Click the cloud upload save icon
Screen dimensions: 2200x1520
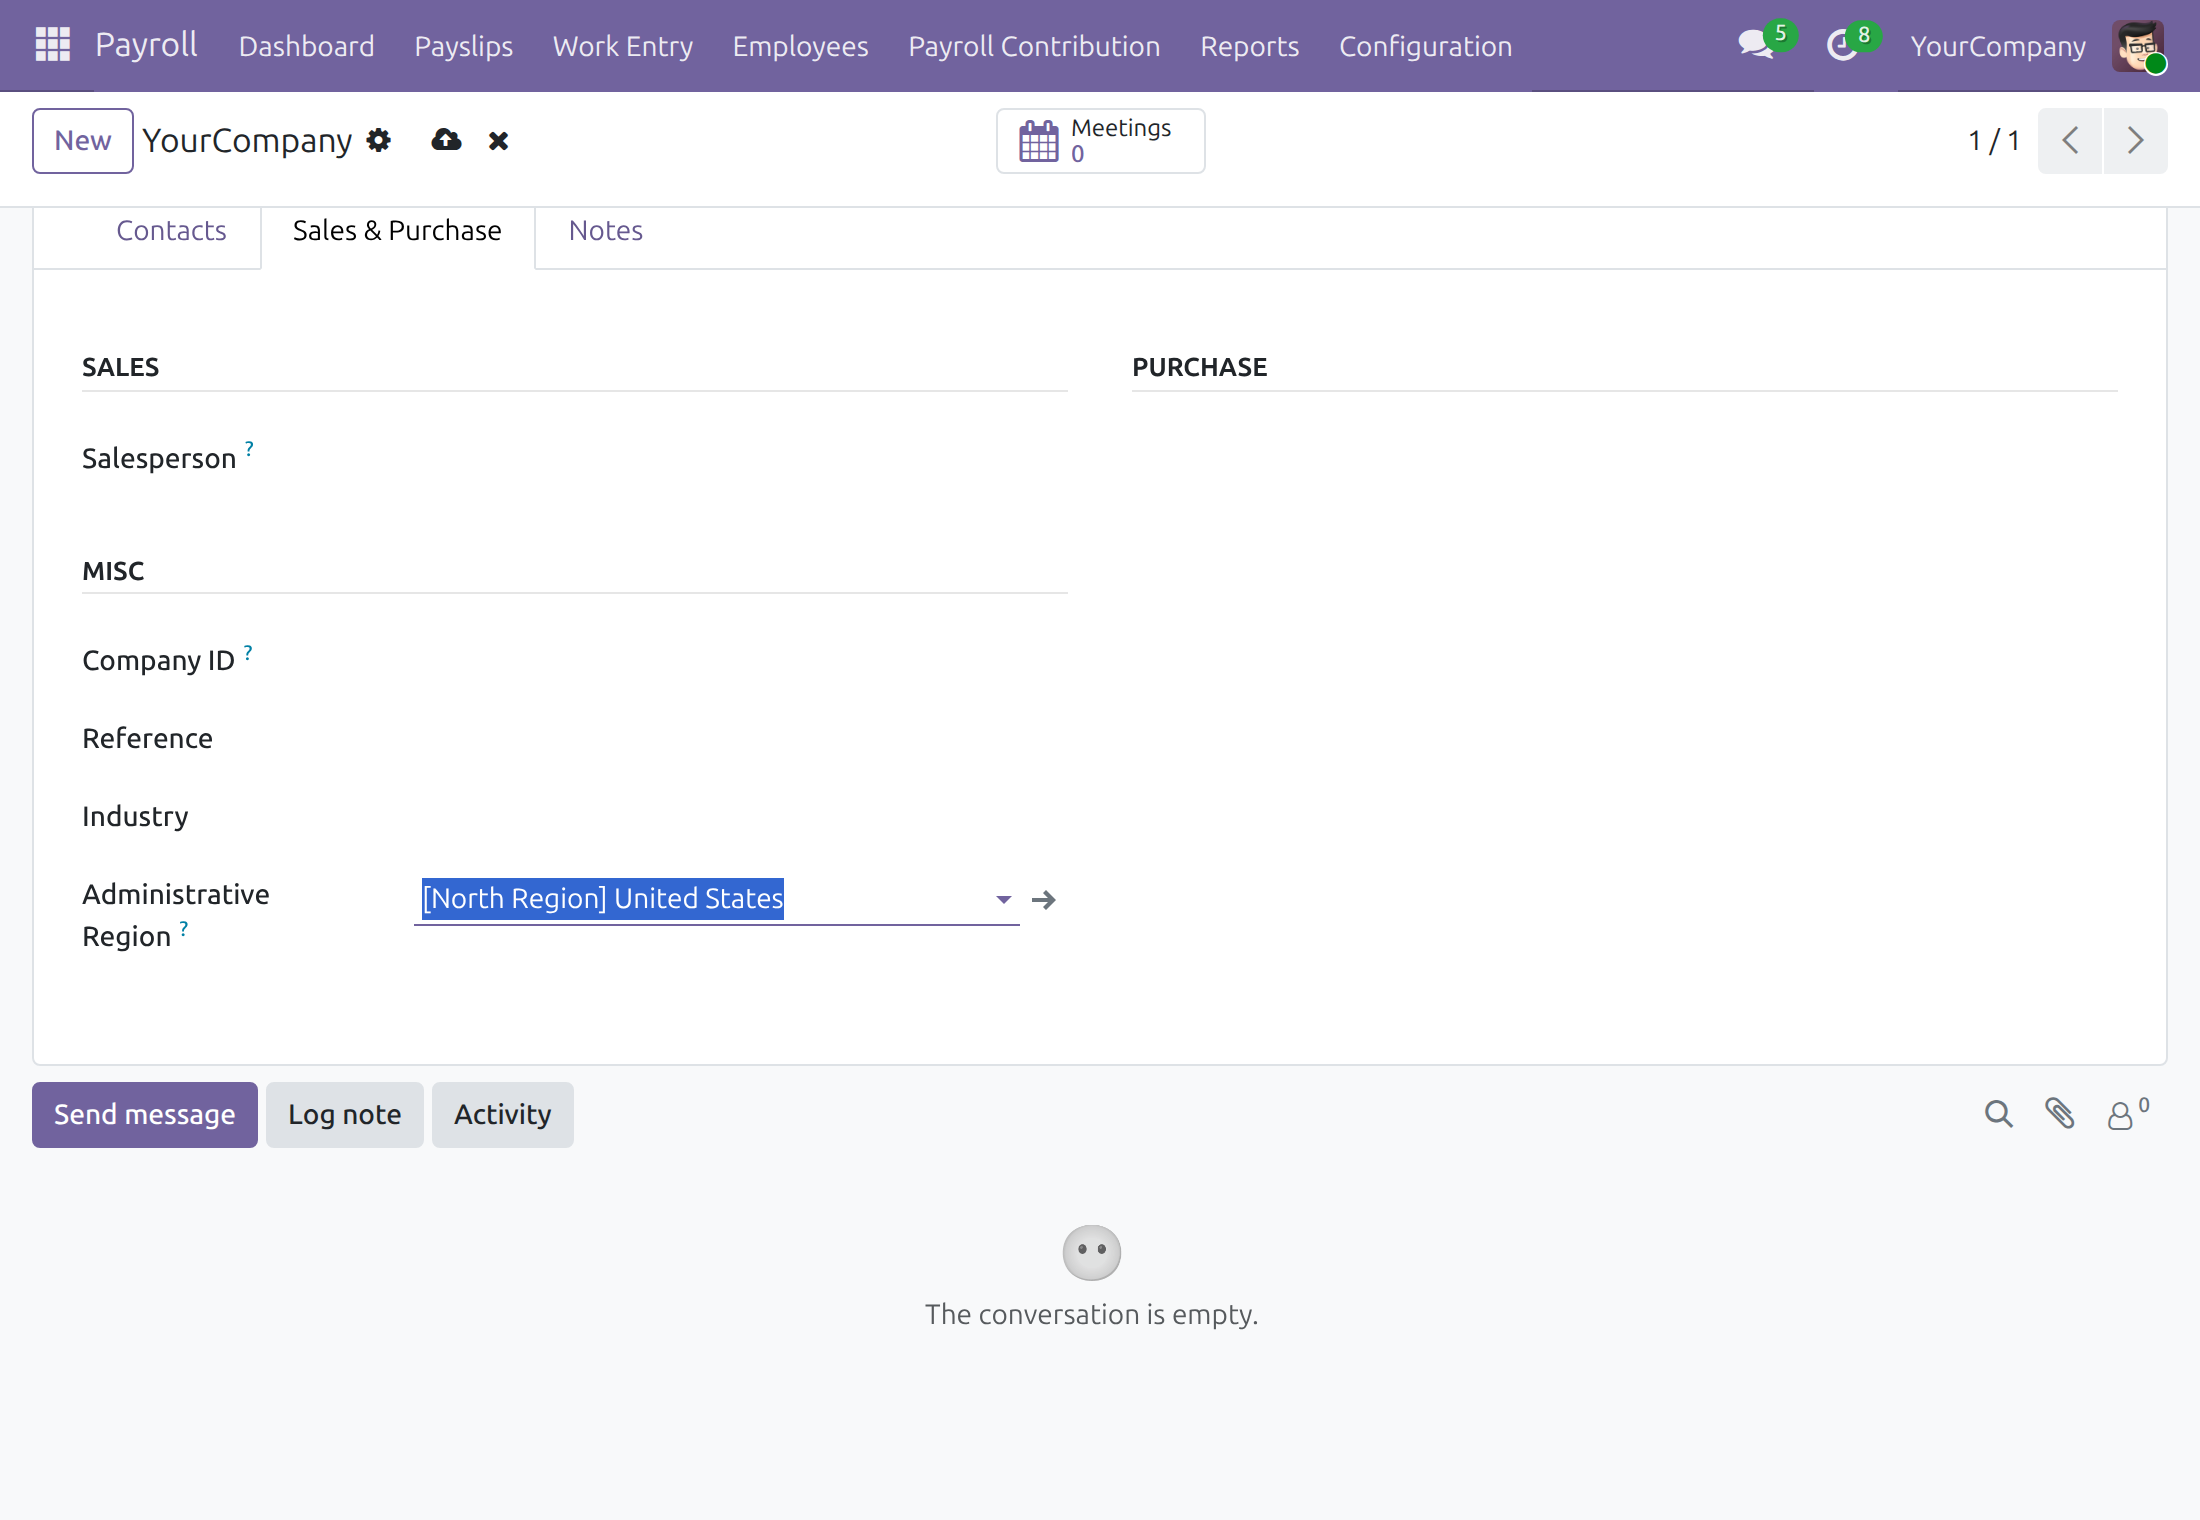click(x=446, y=140)
